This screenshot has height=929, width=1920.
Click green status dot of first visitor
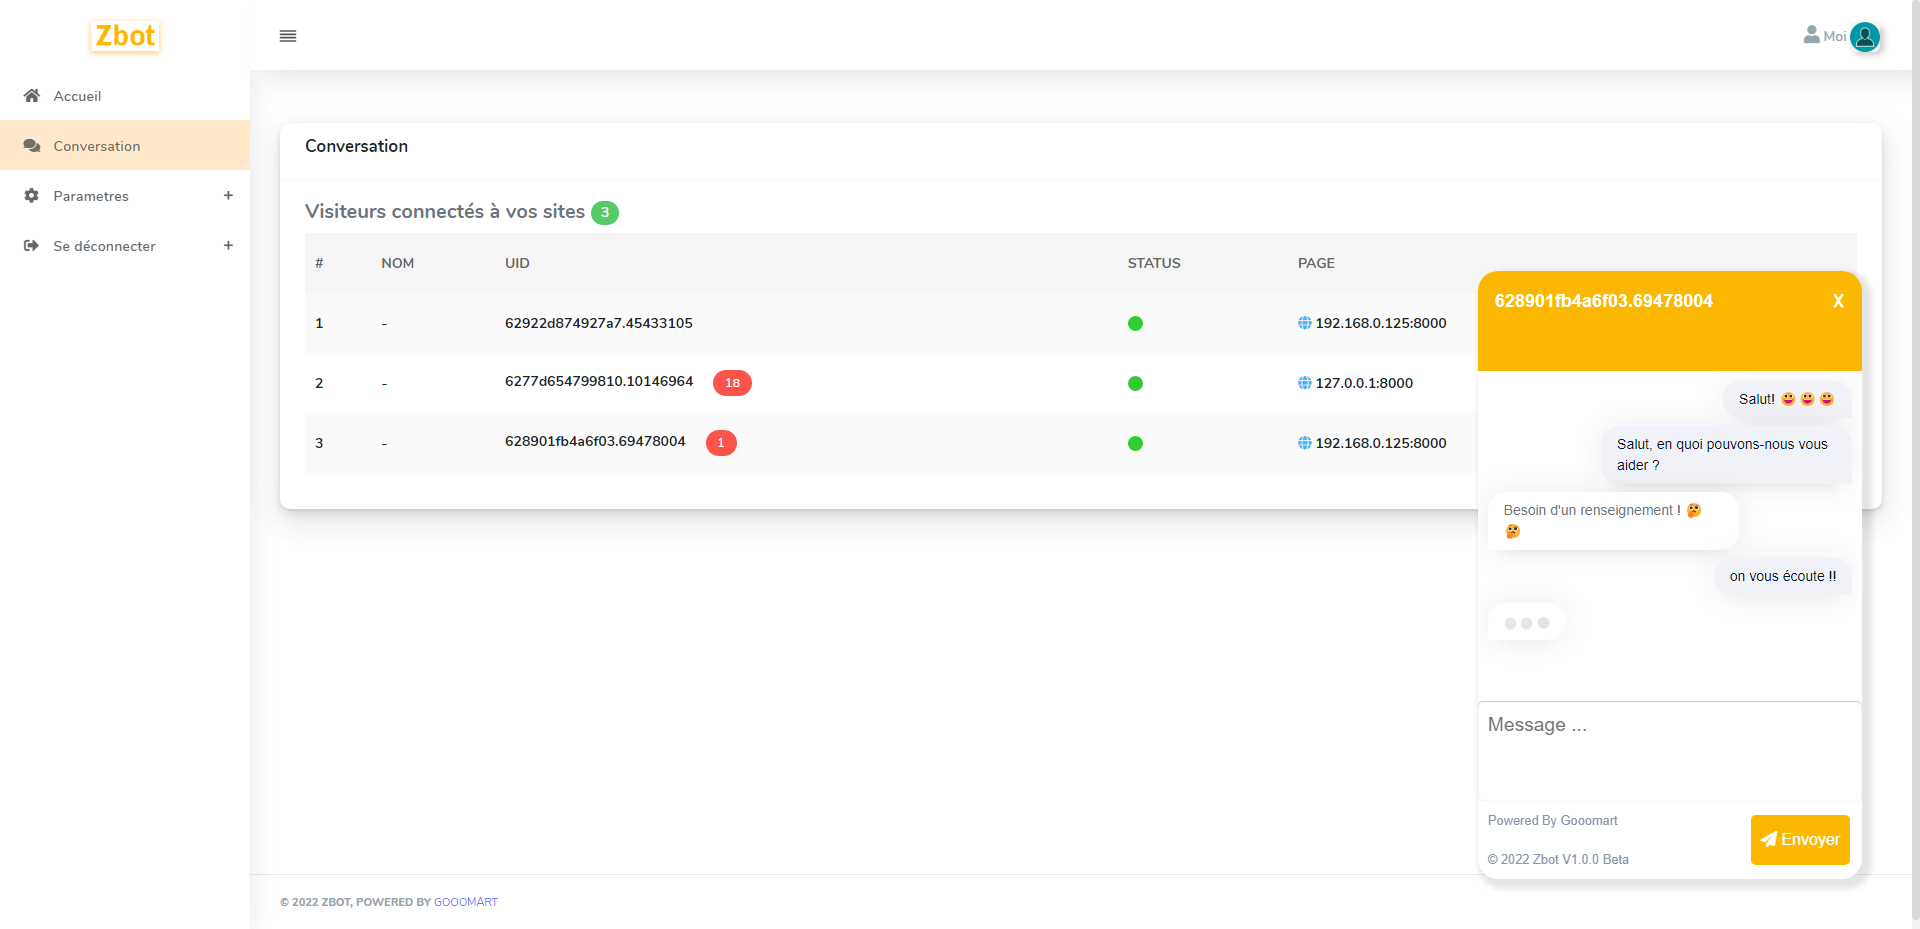pyautogui.click(x=1135, y=323)
